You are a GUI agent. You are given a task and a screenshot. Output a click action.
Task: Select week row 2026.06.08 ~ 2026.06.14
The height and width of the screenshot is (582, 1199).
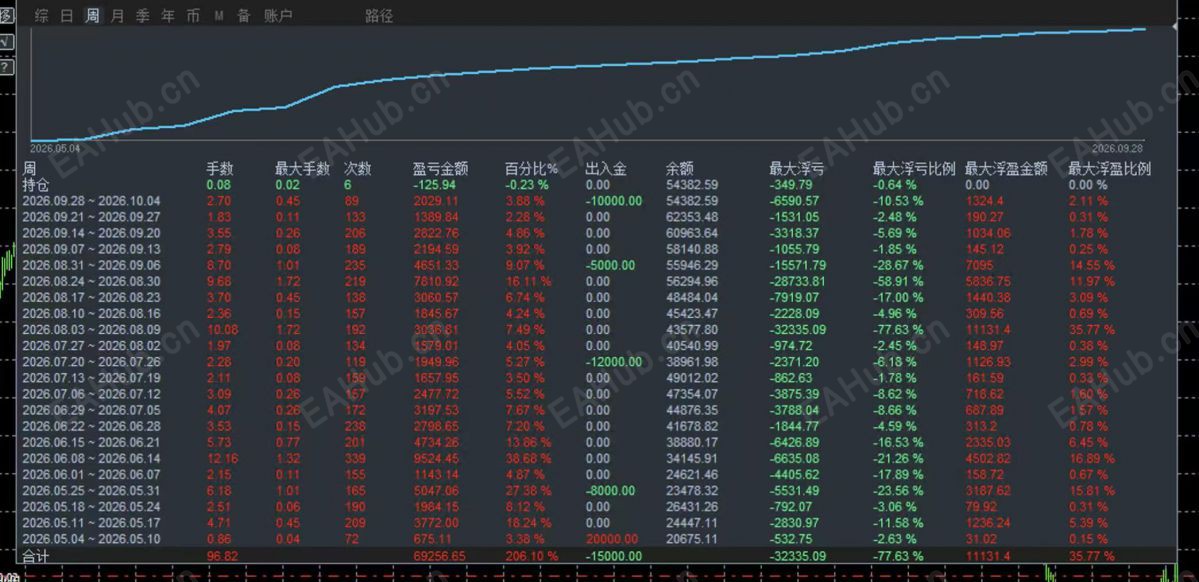point(92,459)
